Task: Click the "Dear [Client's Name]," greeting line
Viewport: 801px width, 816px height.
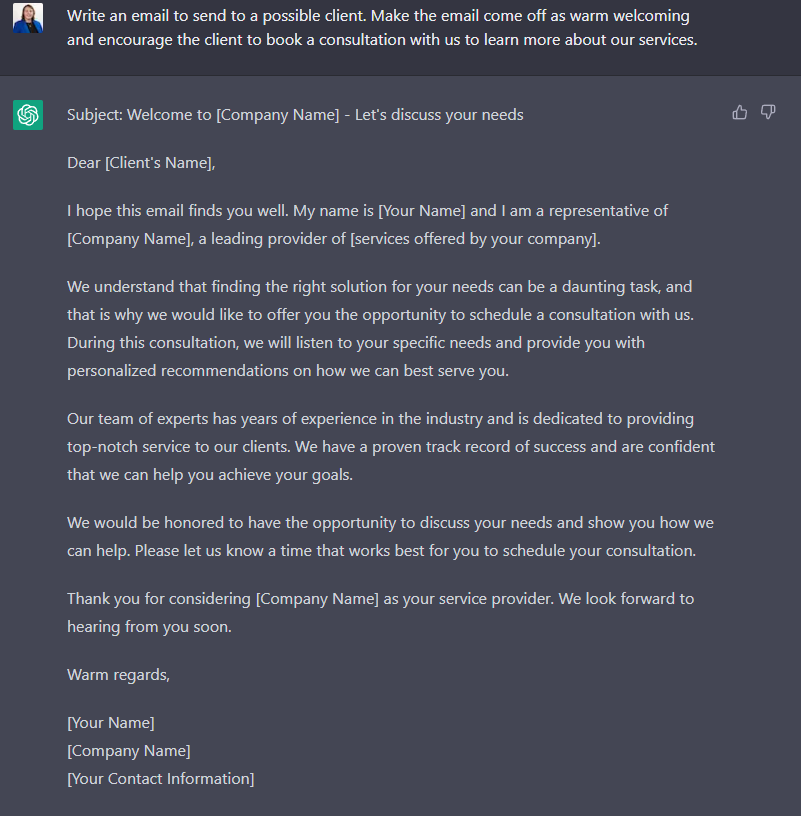Action: coord(141,163)
